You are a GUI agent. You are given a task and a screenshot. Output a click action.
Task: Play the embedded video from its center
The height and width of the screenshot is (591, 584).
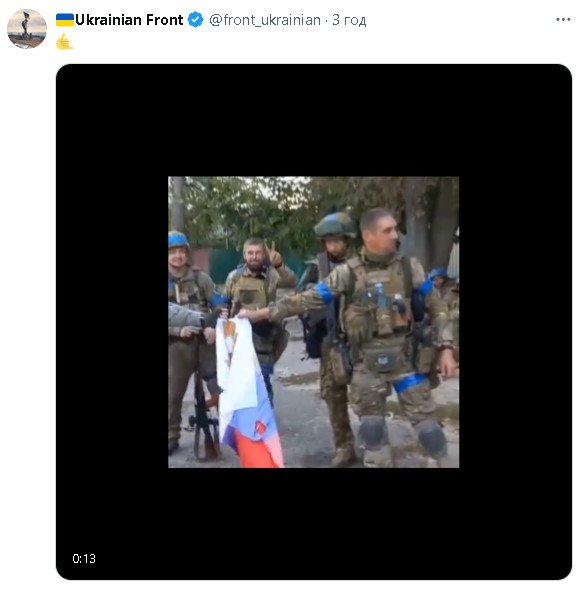point(314,322)
